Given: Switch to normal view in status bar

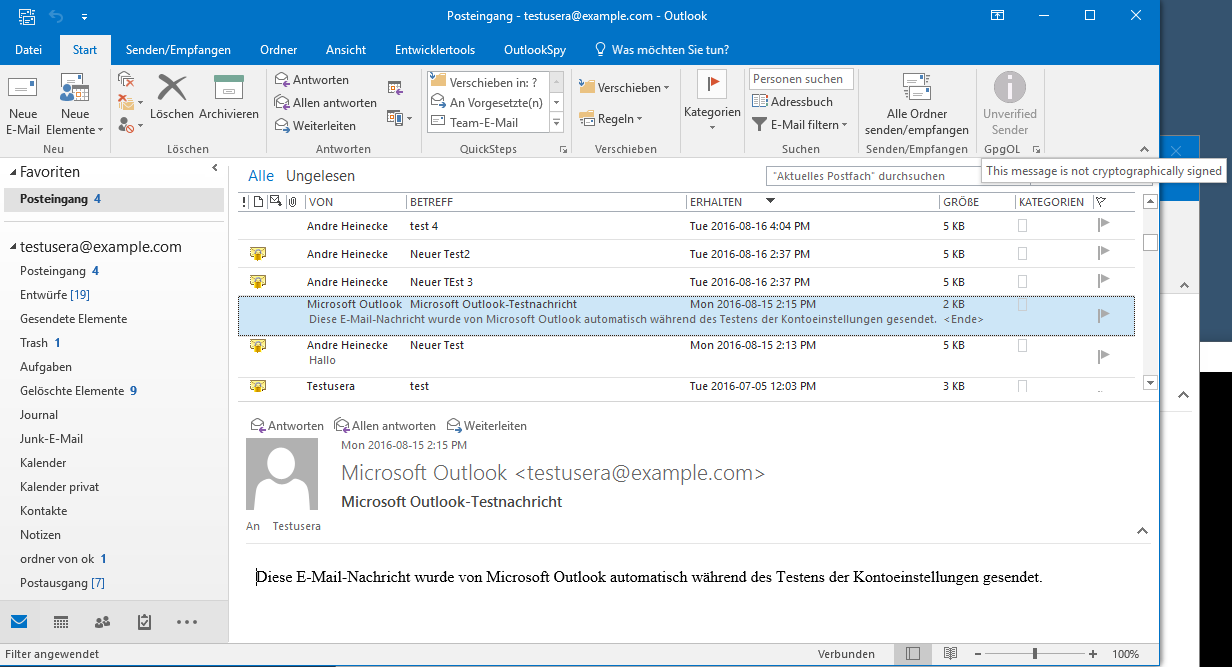Looking at the screenshot, I should click(912, 654).
